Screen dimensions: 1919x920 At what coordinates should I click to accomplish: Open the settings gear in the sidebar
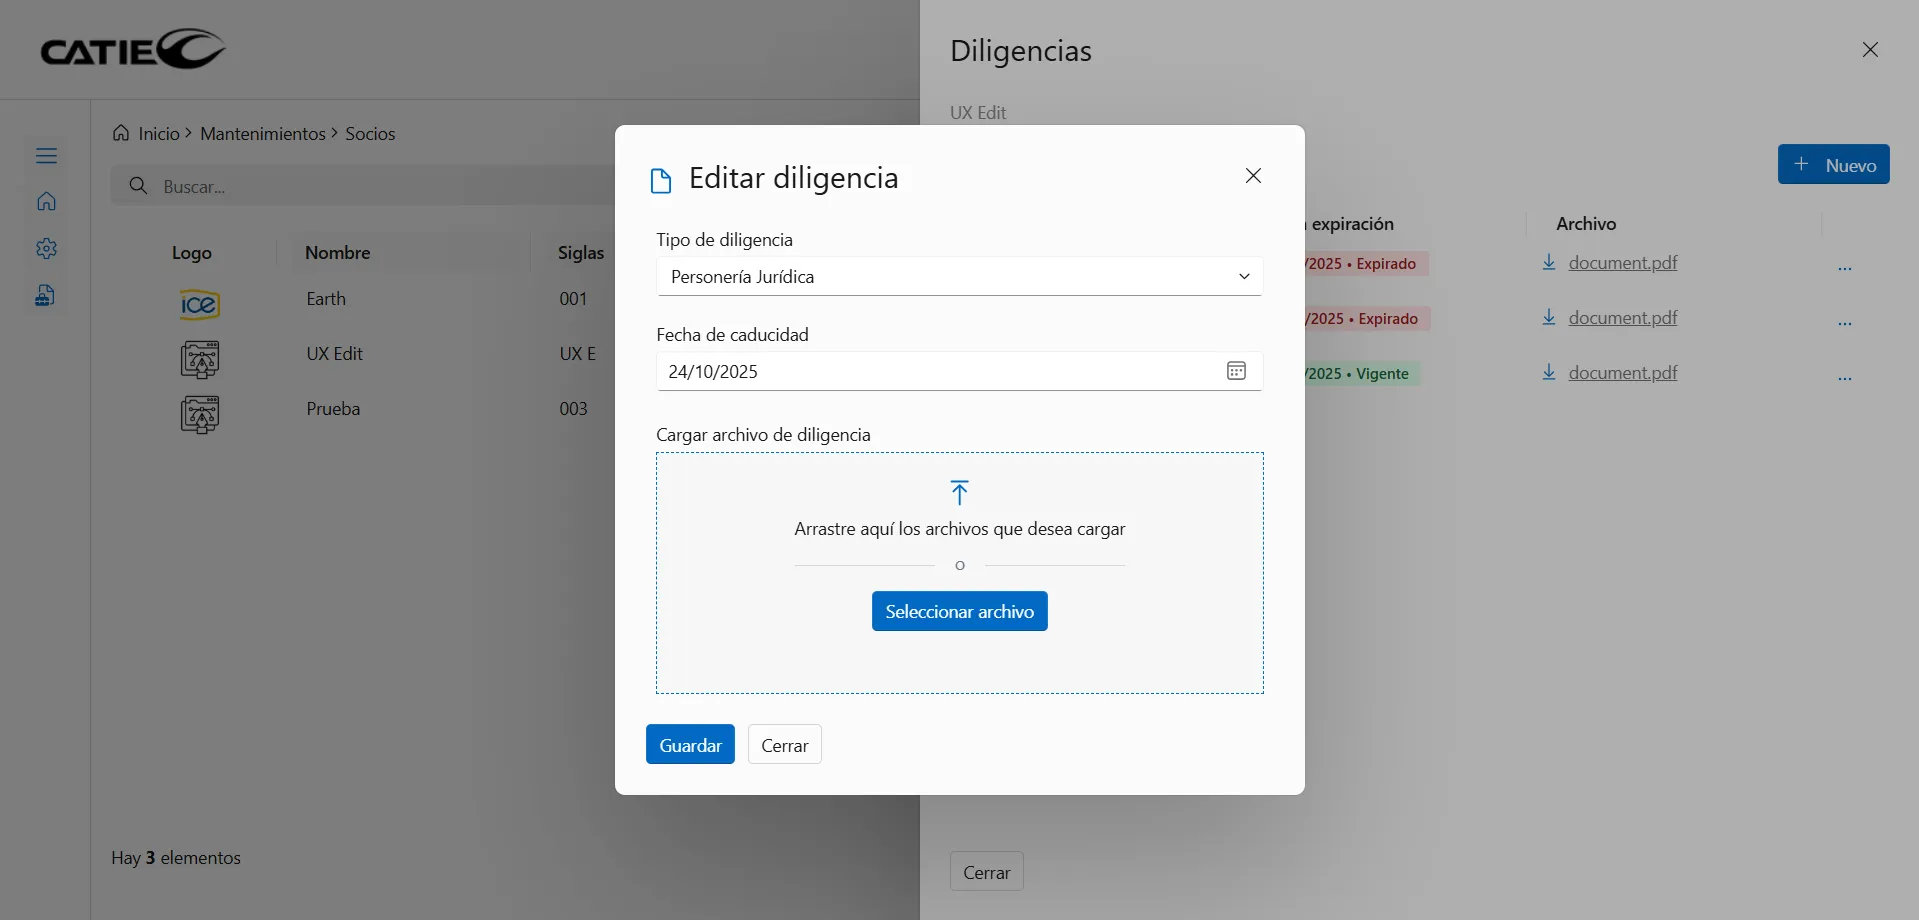(46, 249)
